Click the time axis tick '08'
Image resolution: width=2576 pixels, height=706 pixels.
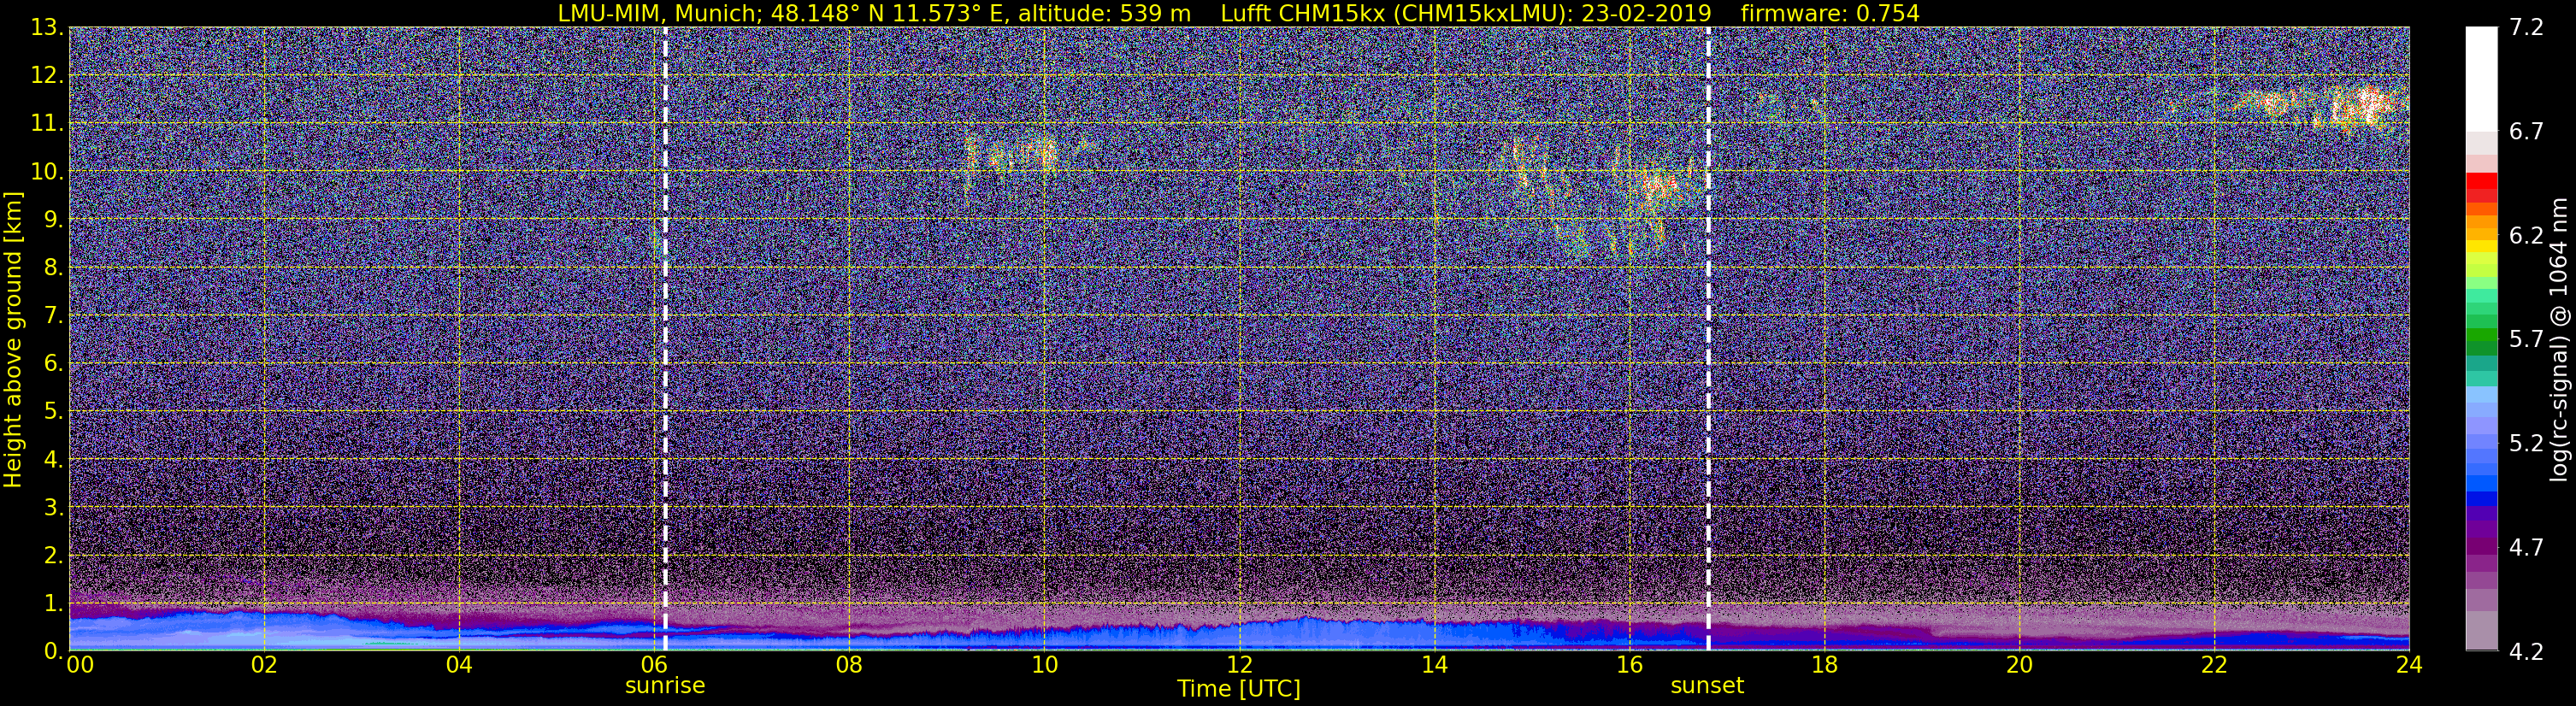tap(849, 665)
